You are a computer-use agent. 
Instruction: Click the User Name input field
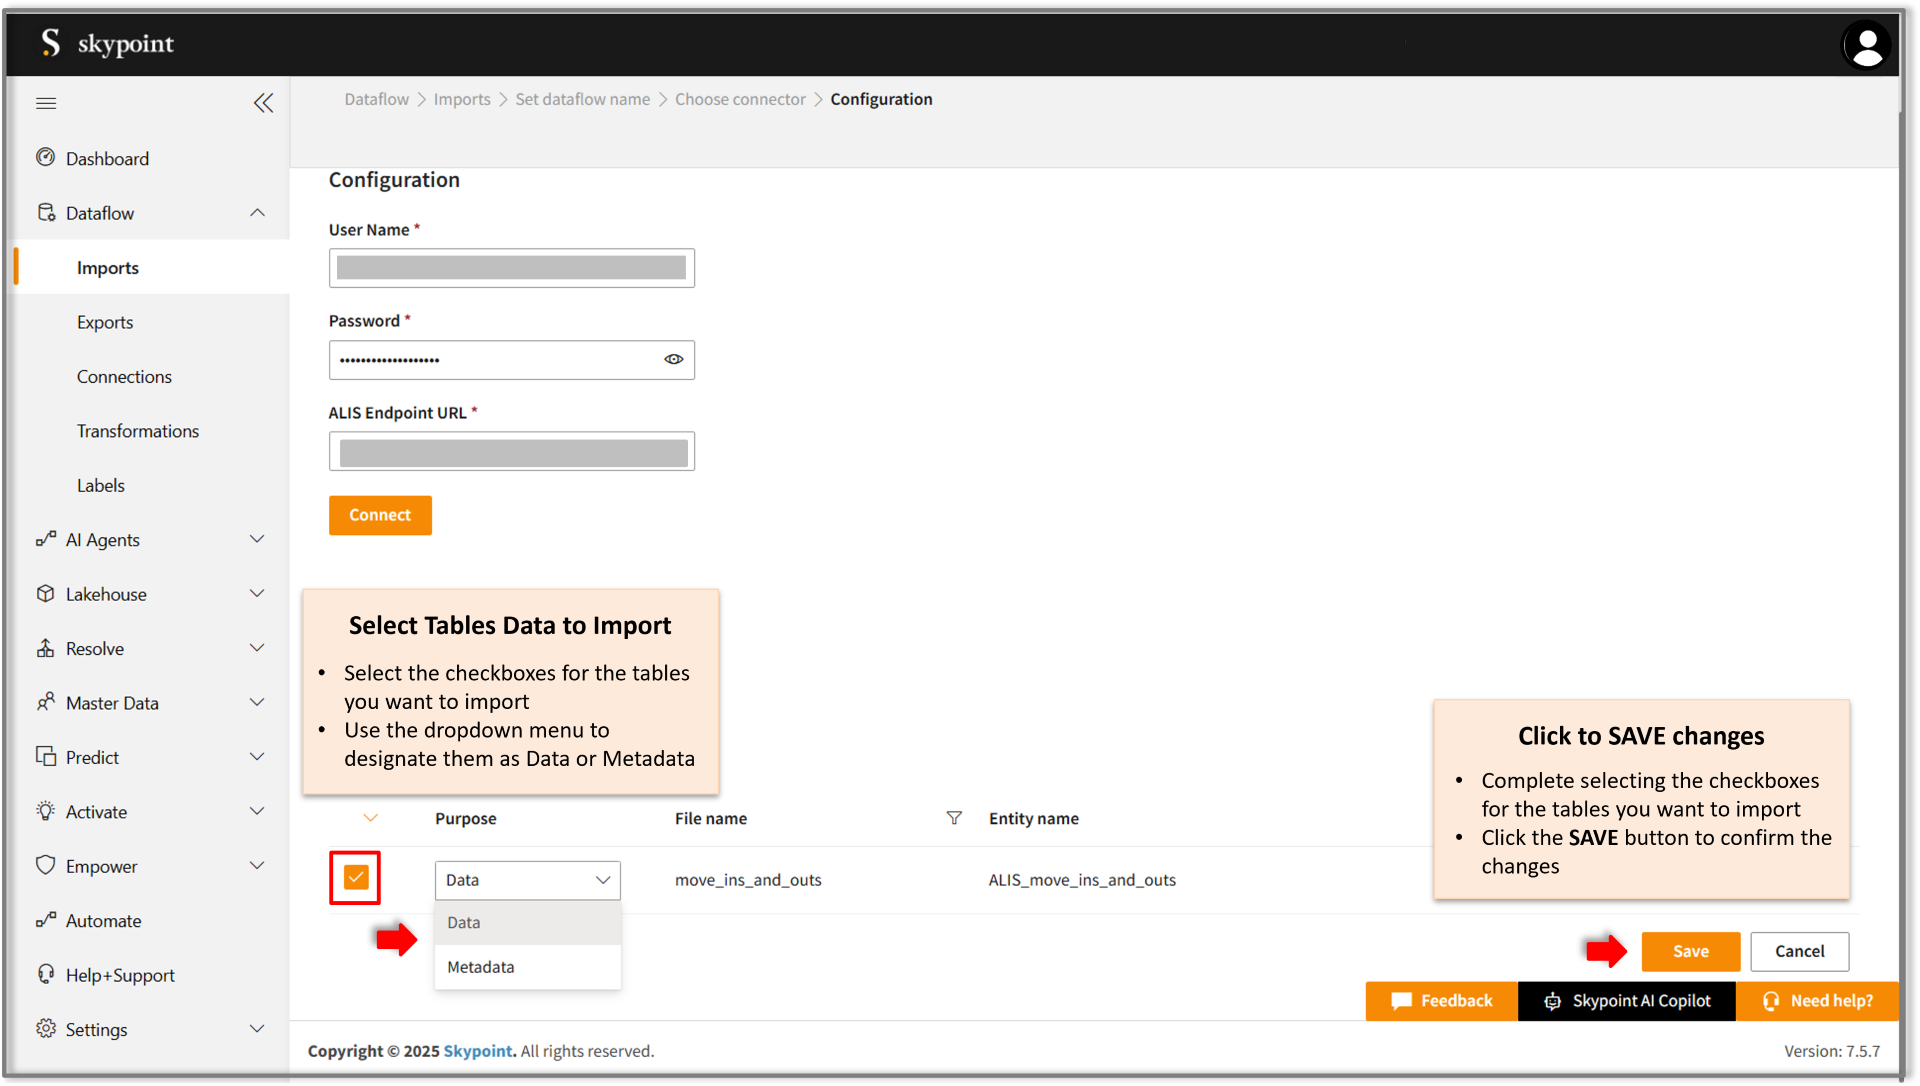pyautogui.click(x=512, y=268)
